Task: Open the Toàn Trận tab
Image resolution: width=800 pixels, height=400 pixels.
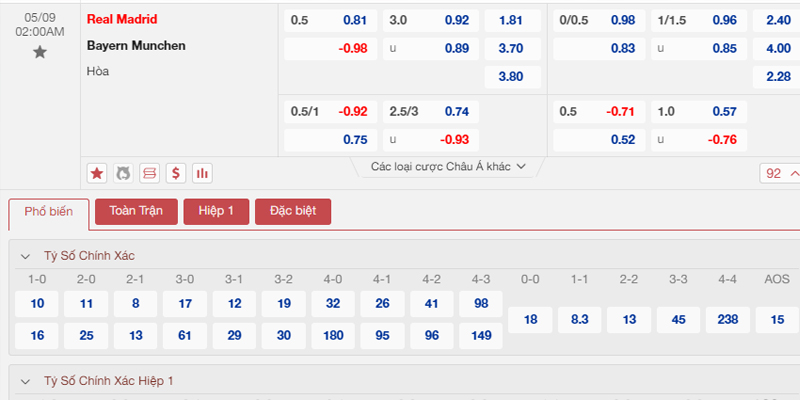Action: (x=136, y=211)
